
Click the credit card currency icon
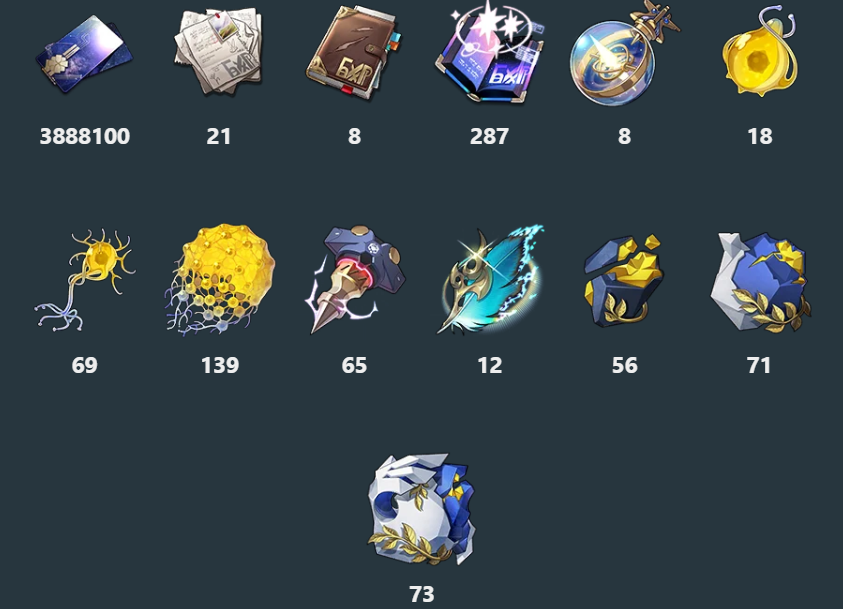pos(84,53)
